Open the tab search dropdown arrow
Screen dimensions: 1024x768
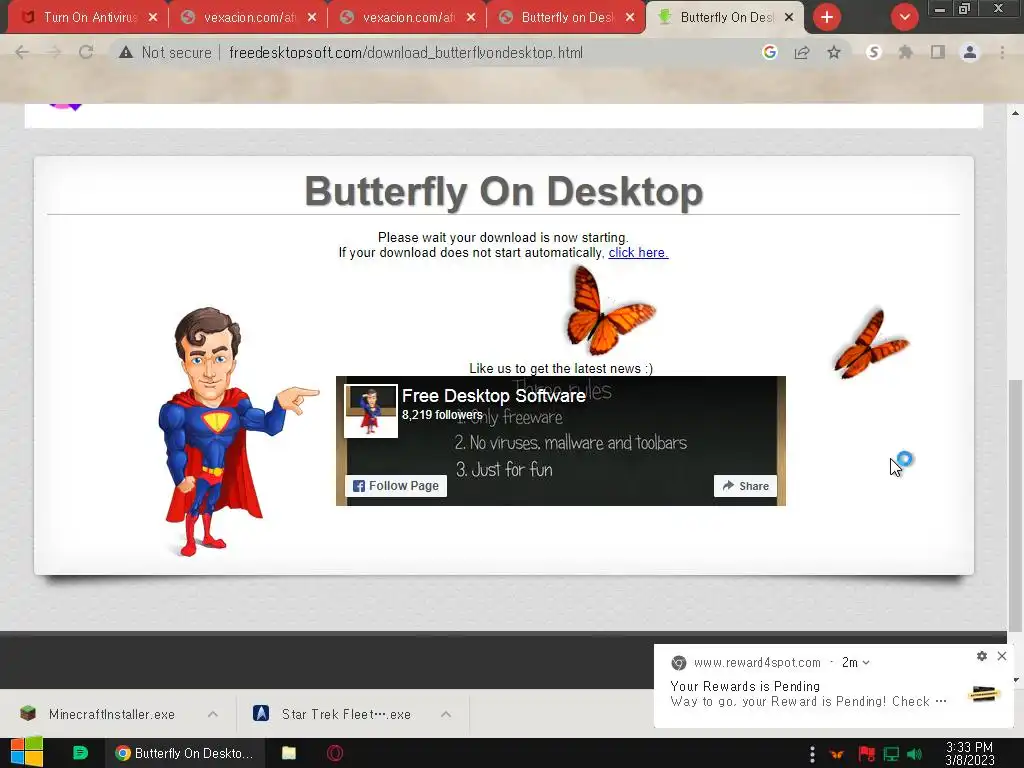pyautogui.click(x=904, y=17)
